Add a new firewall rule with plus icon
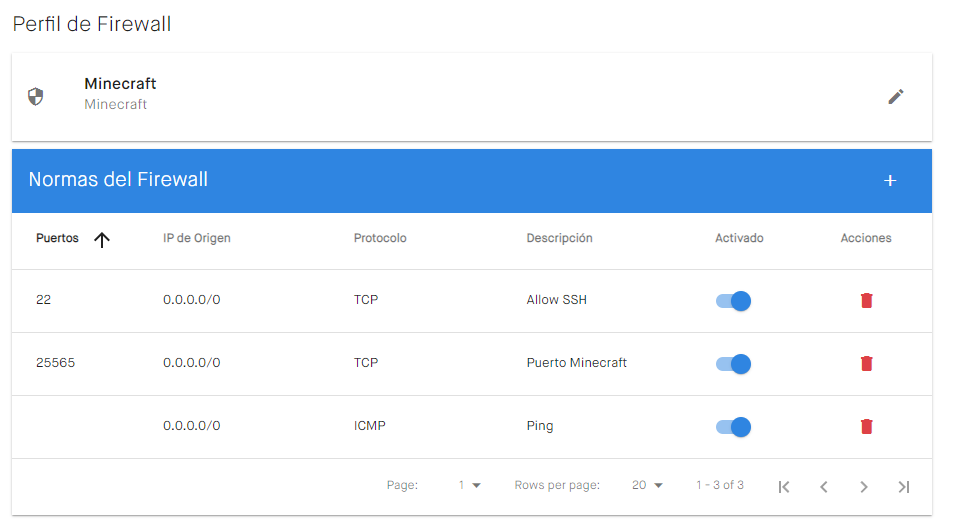Screen dimensions: 955x526 pos(890,180)
